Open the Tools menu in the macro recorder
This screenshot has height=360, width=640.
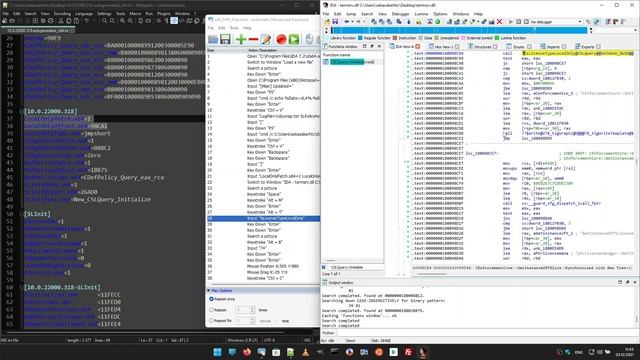(234, 28)
